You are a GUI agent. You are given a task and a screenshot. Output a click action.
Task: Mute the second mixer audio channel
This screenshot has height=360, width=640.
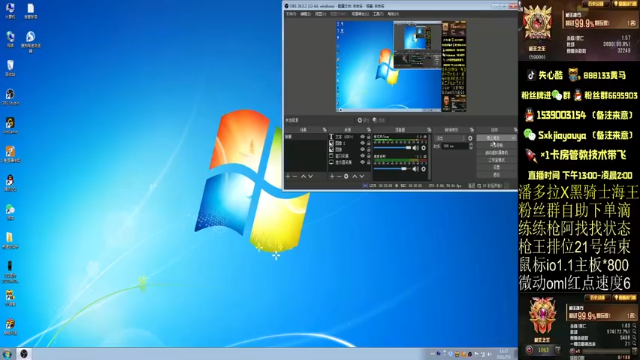(416, 169)
